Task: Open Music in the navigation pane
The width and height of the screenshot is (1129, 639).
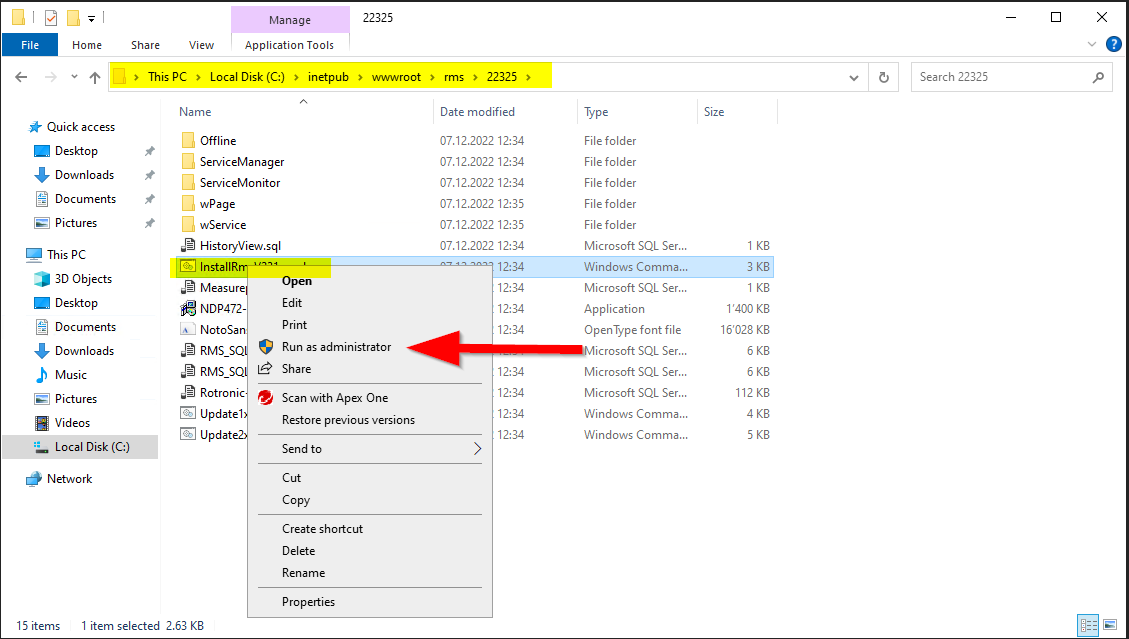Action: tap(71, 375)
